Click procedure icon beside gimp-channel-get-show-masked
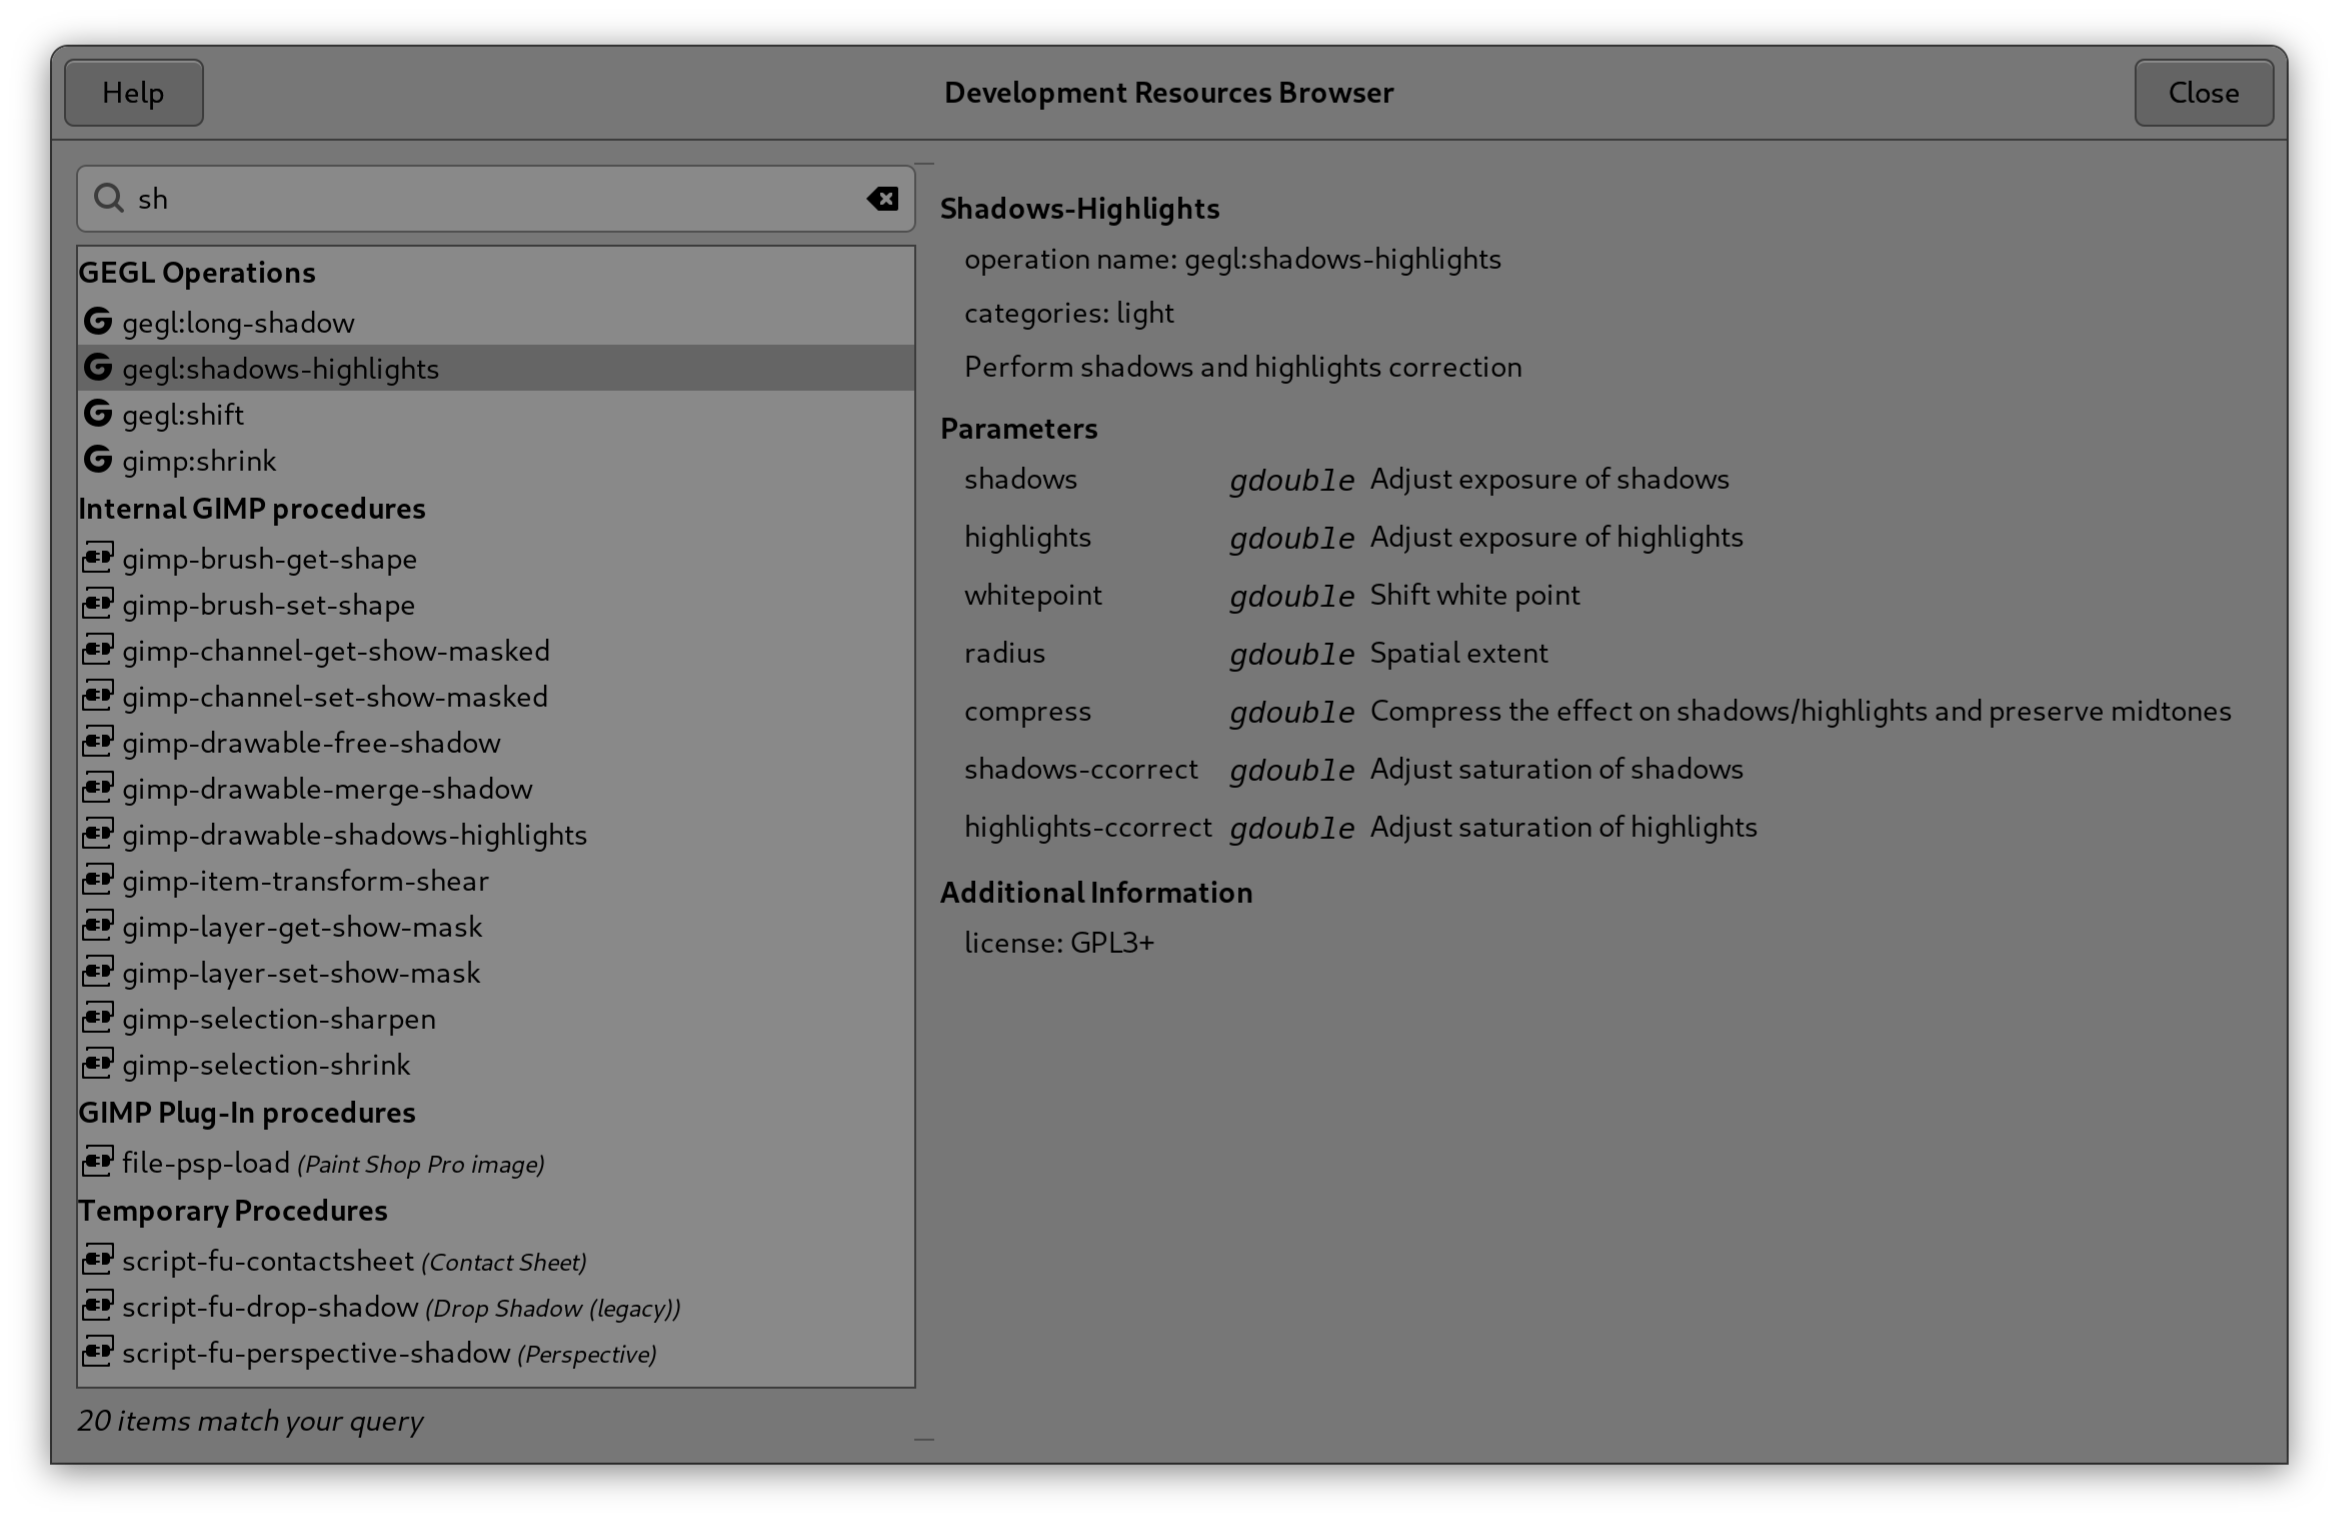 (97, 650)
